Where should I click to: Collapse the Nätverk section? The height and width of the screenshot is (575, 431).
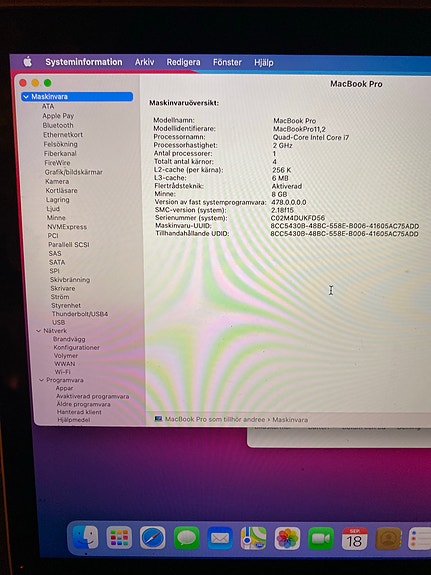(38, 331)
